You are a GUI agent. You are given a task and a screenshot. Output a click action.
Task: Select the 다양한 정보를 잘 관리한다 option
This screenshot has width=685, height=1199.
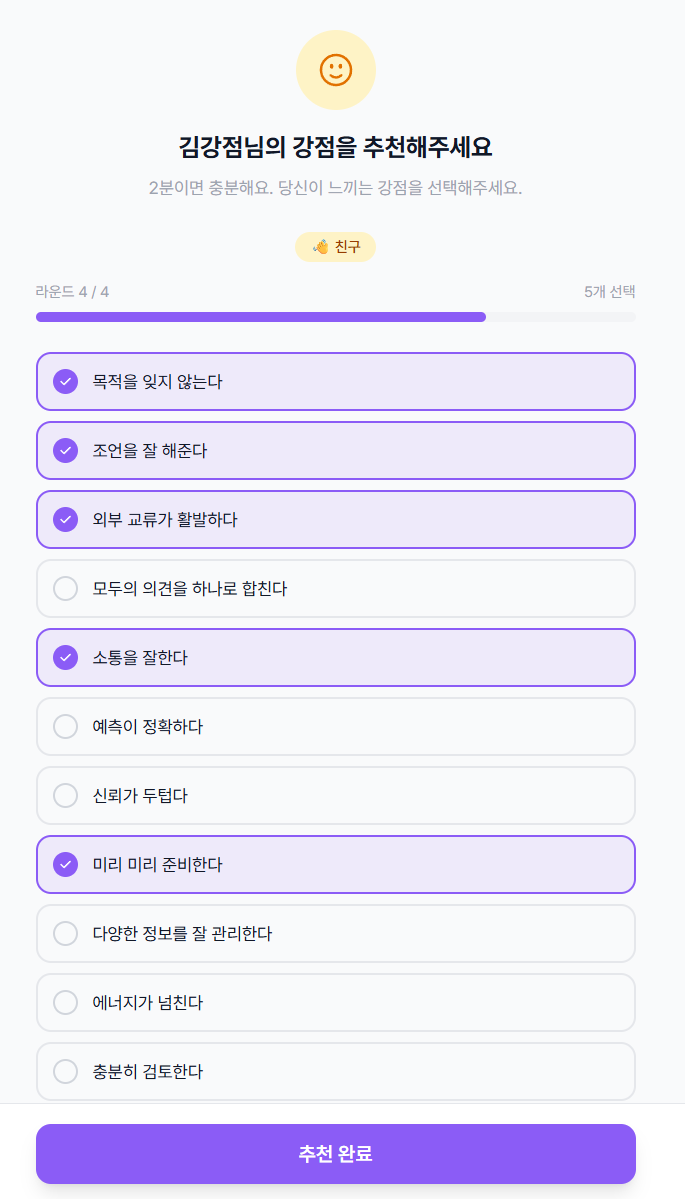click(x=336, y=933)
